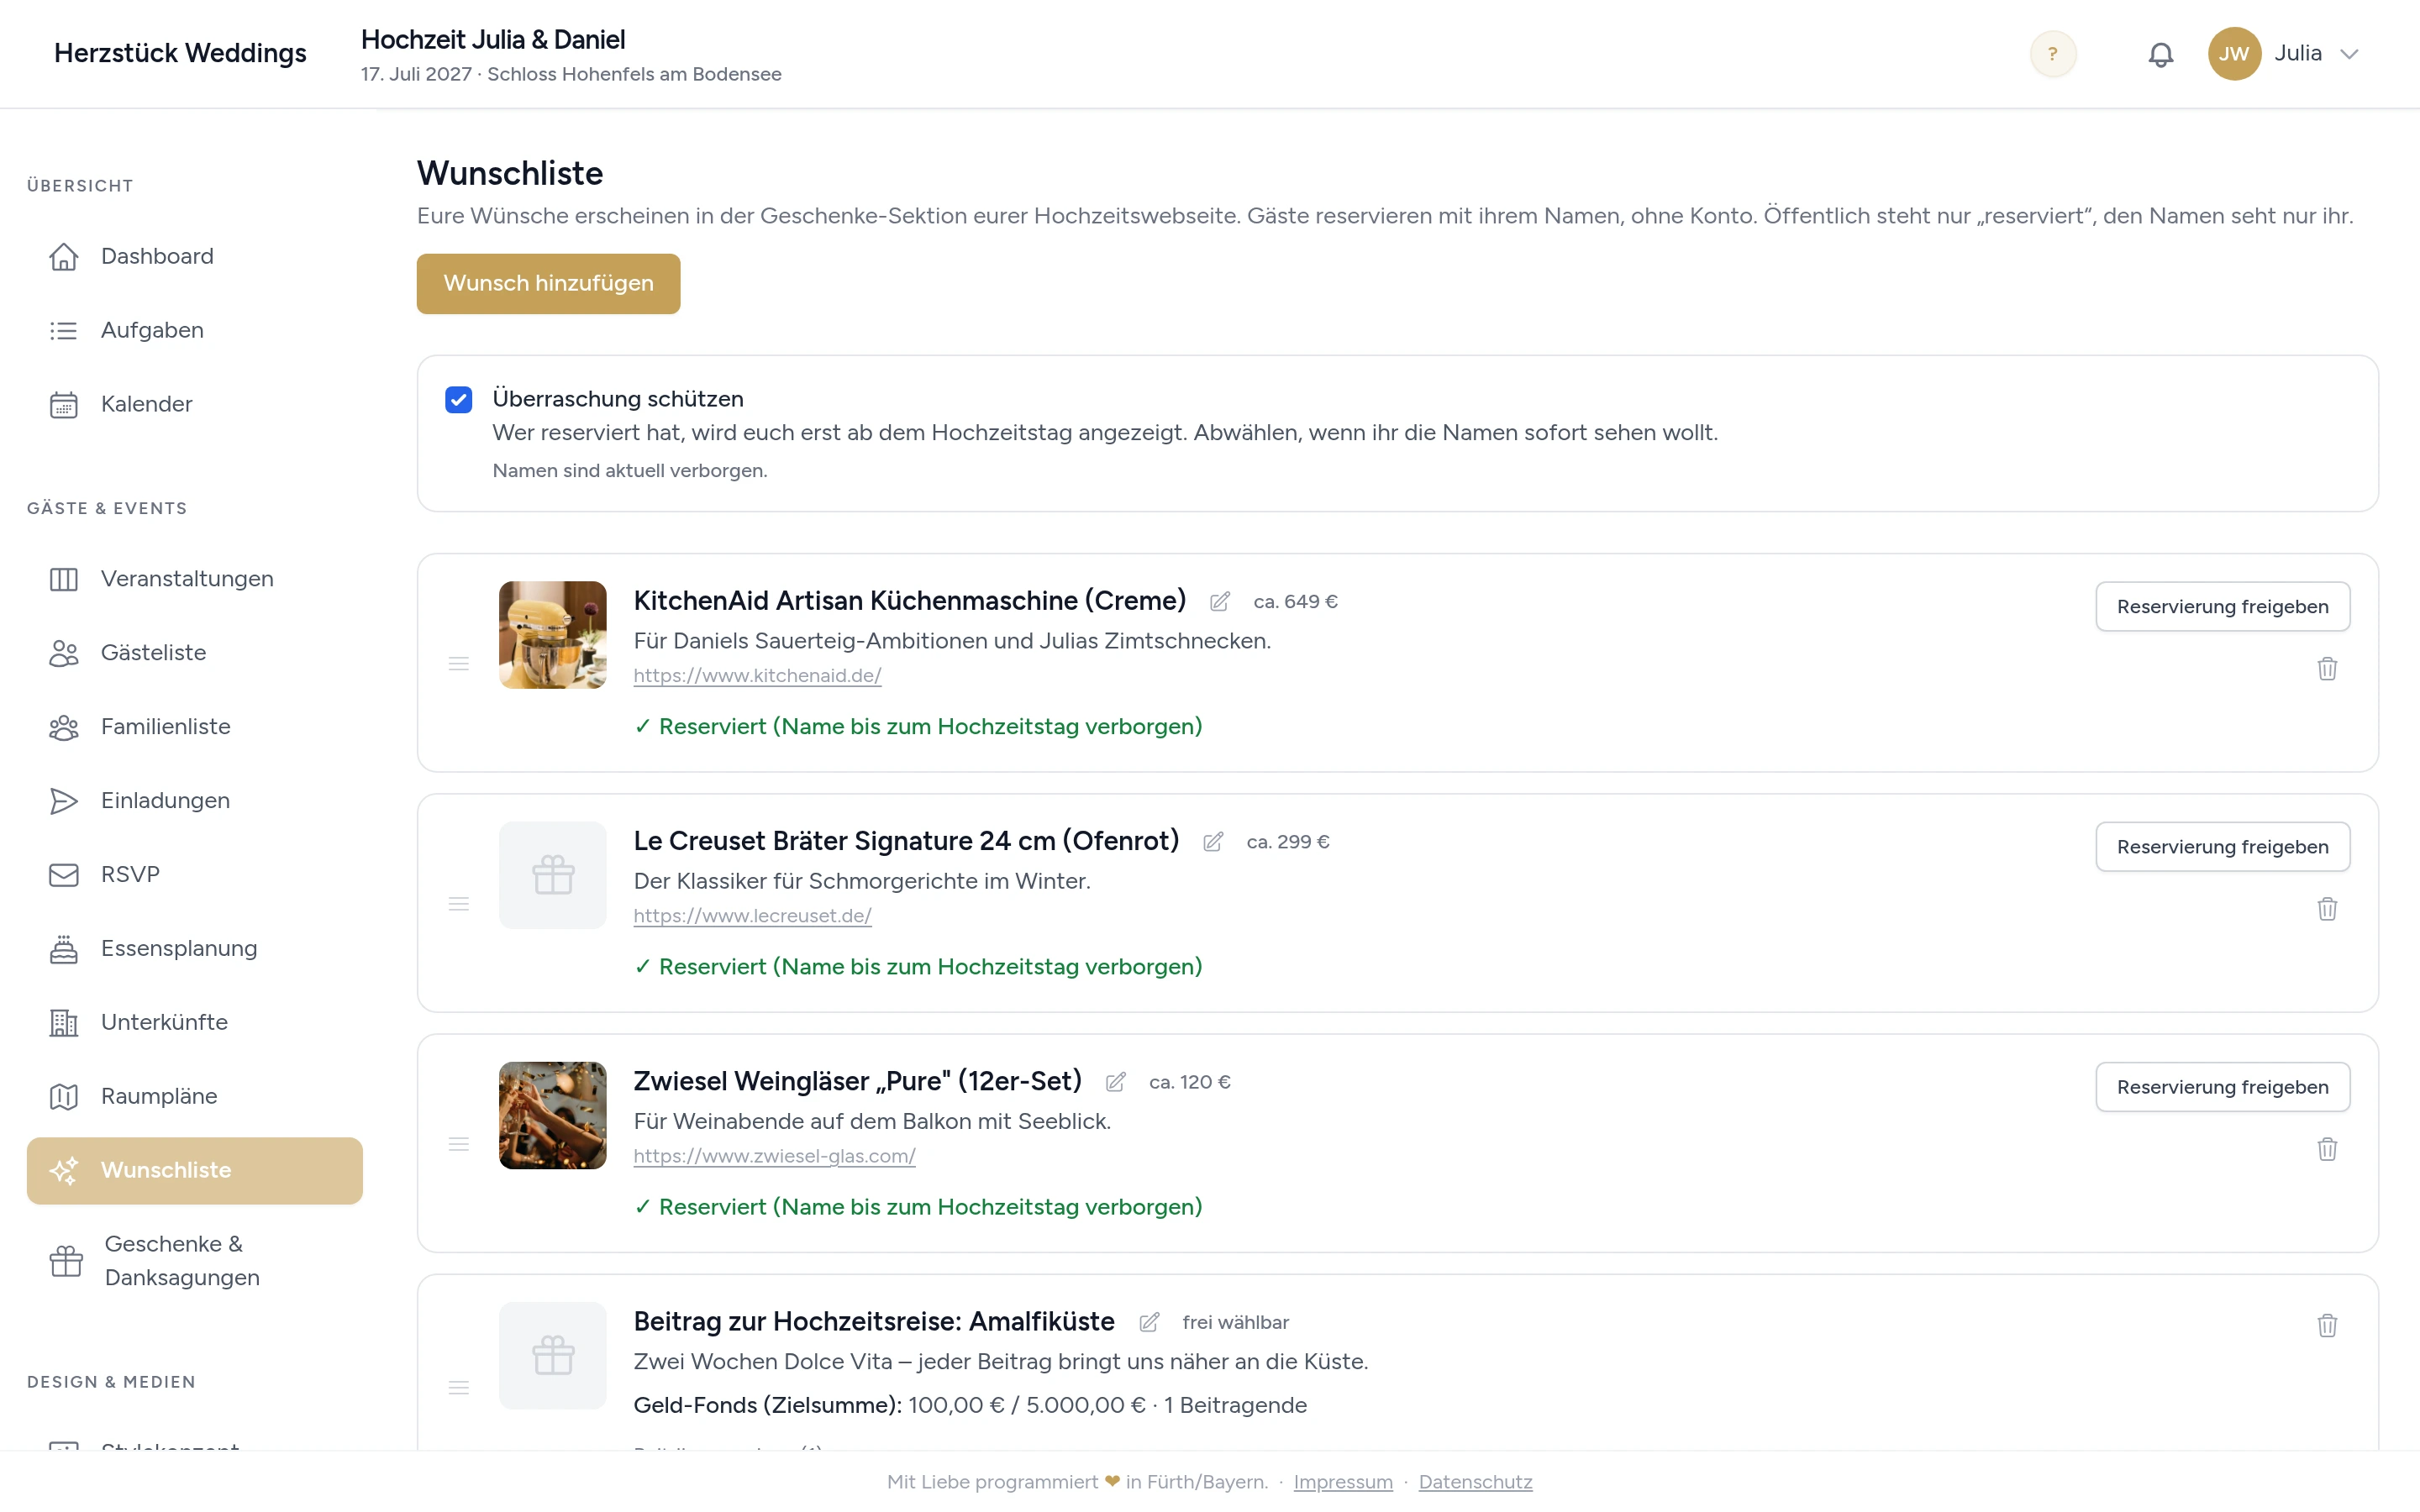Click the Zwiesel Weingläser product thumbnail
Image resolution: width=2420 pixels, height=1512 pixels.
pyautogui.click(x=552, y=1115)
